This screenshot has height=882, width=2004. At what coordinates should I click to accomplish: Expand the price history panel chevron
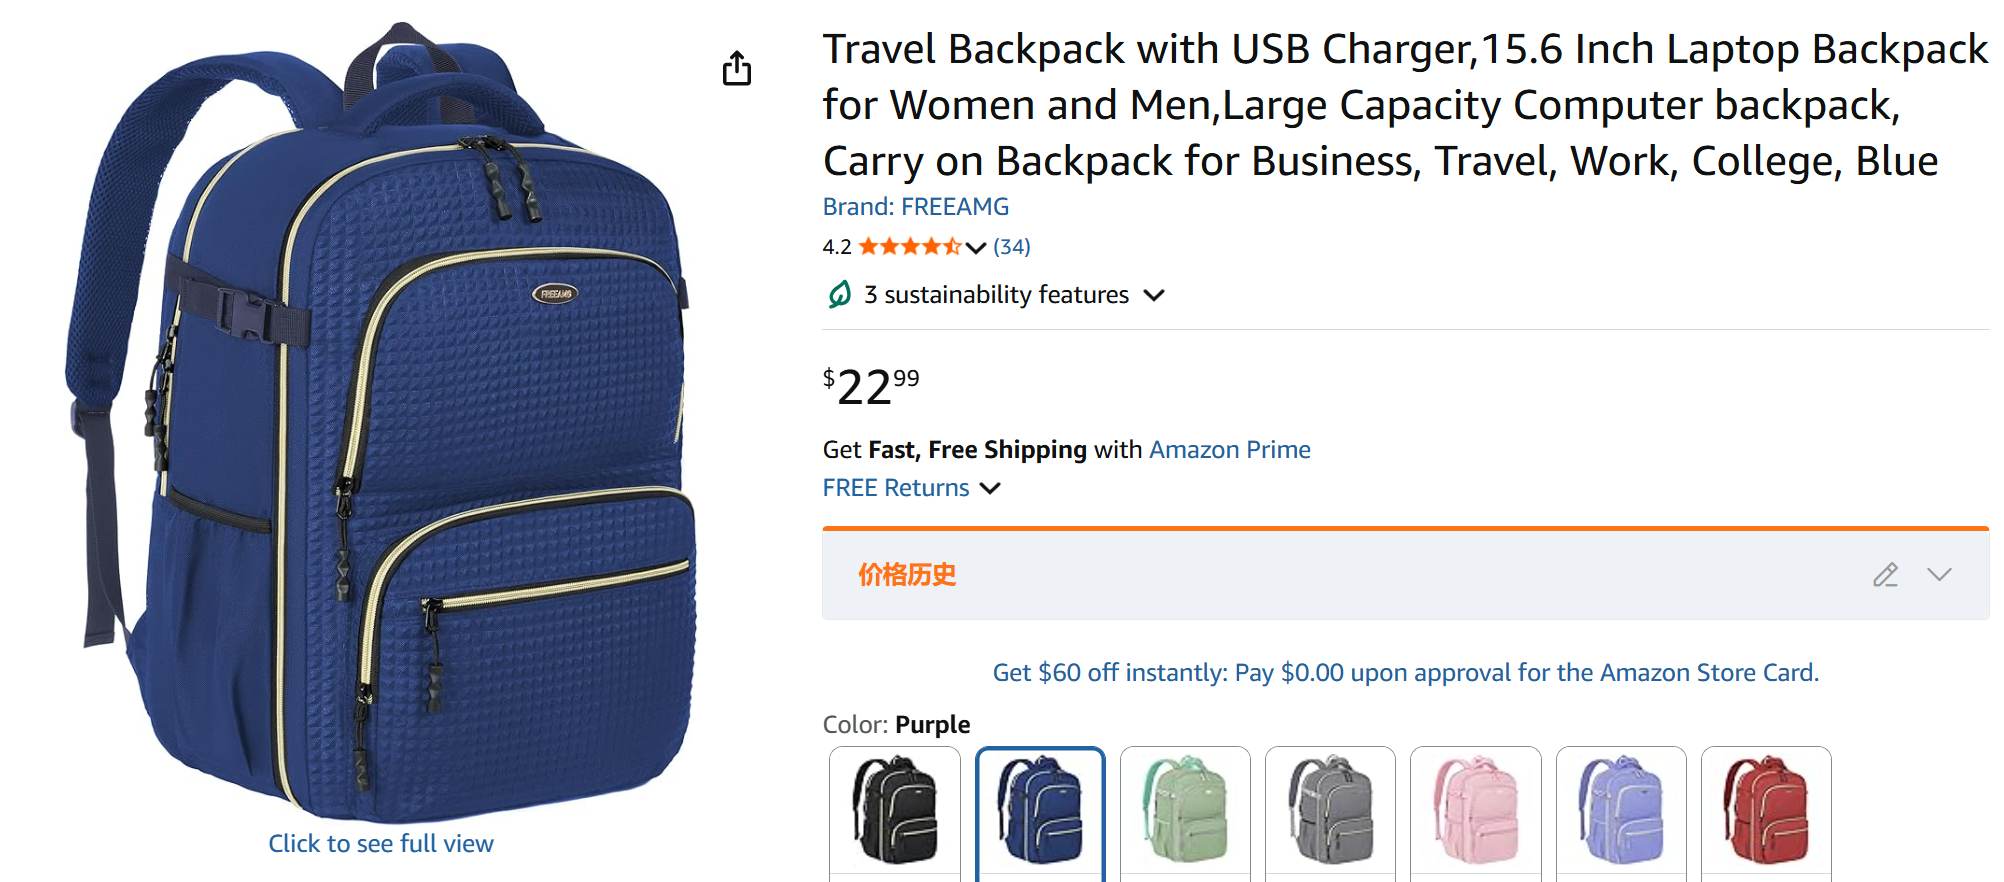coord(1939,575)
